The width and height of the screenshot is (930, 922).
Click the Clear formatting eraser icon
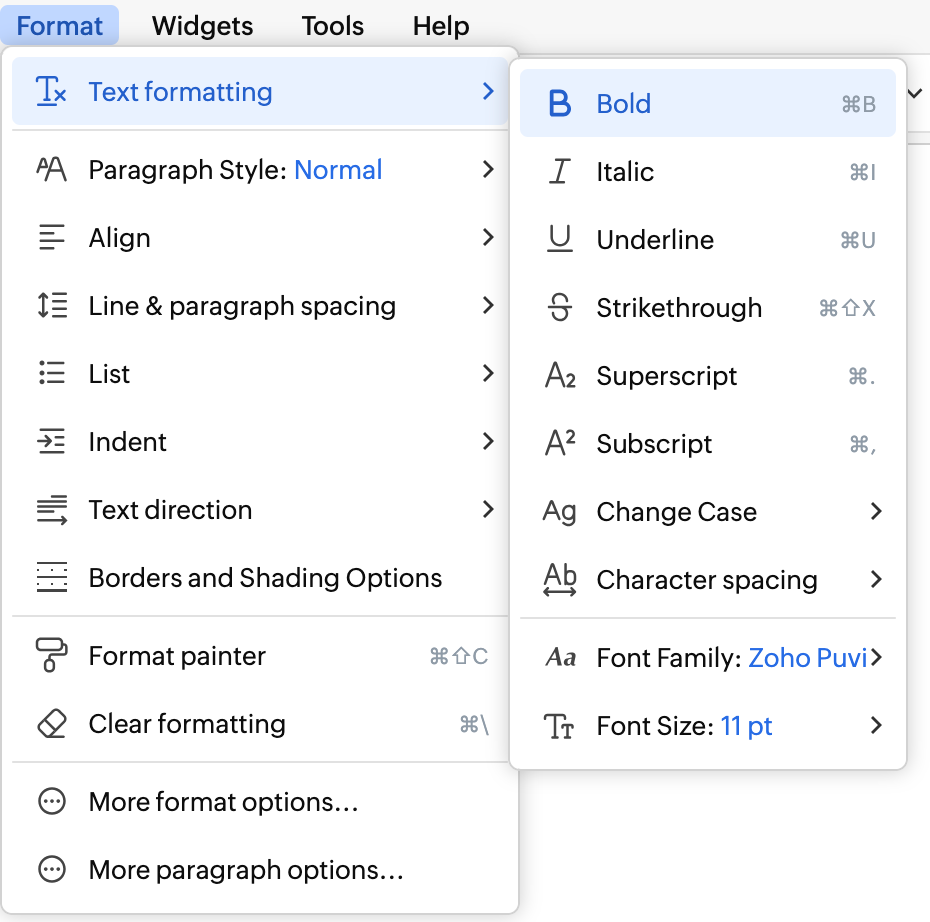pos(51,724)
